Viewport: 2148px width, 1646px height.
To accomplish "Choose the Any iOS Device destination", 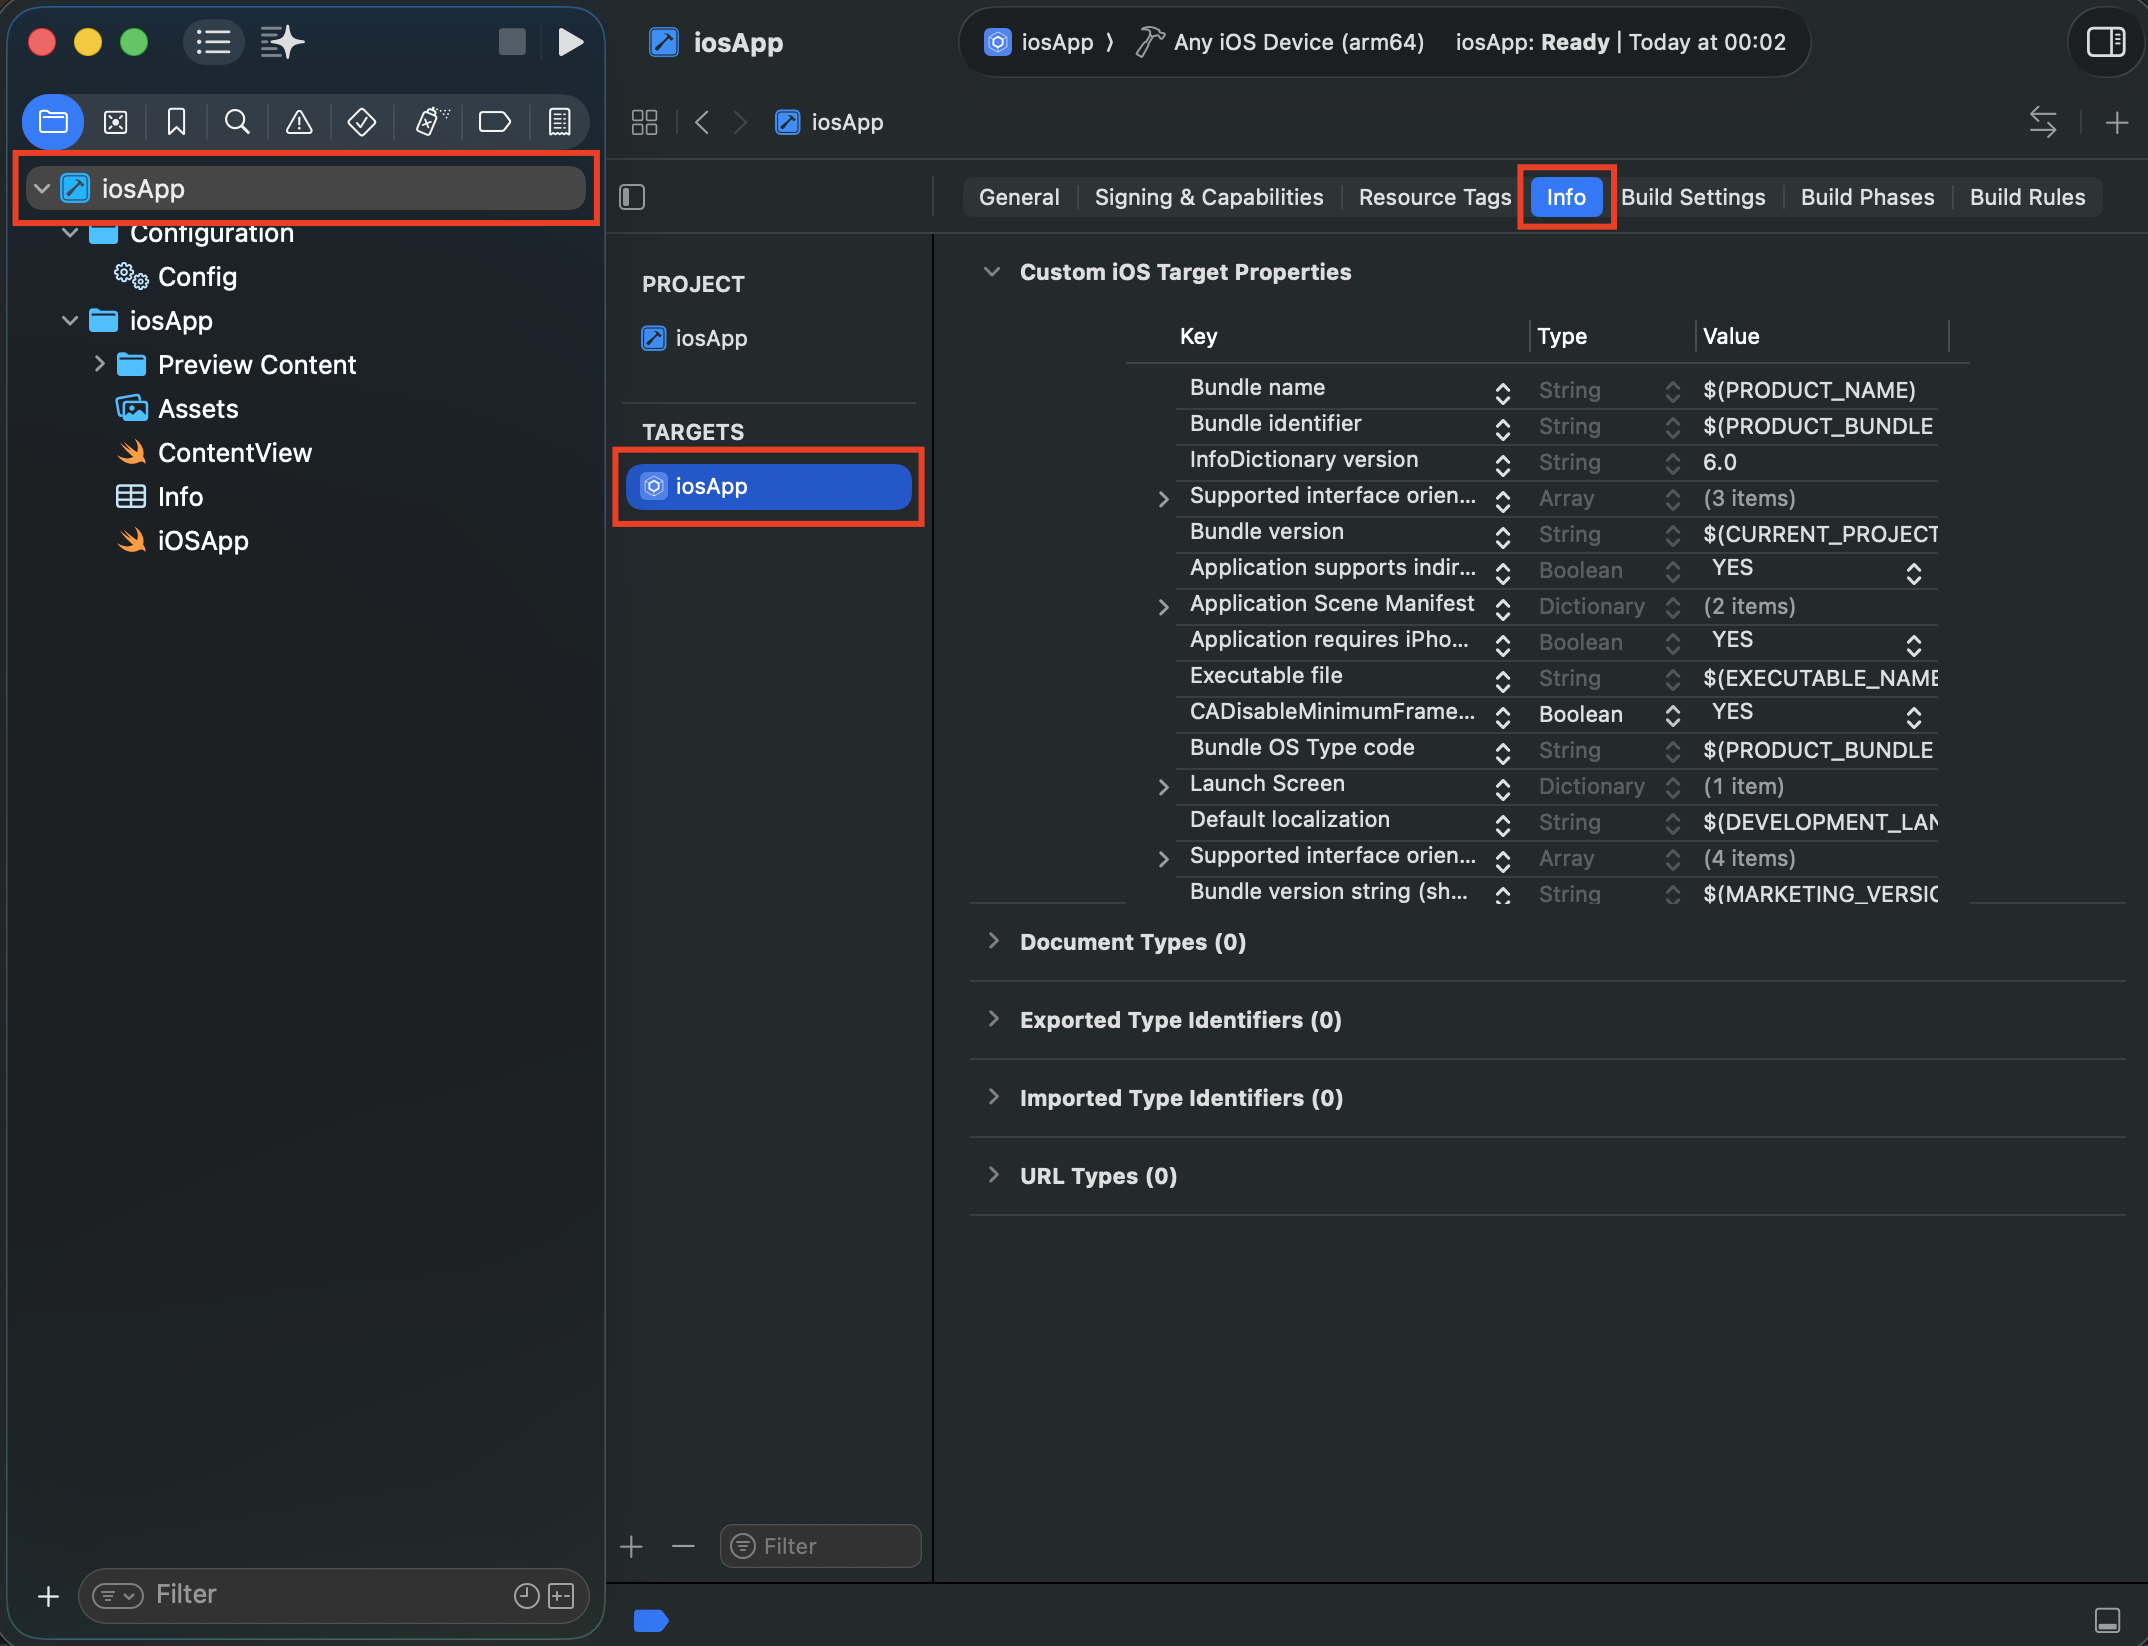I will tap(1280, 42).
